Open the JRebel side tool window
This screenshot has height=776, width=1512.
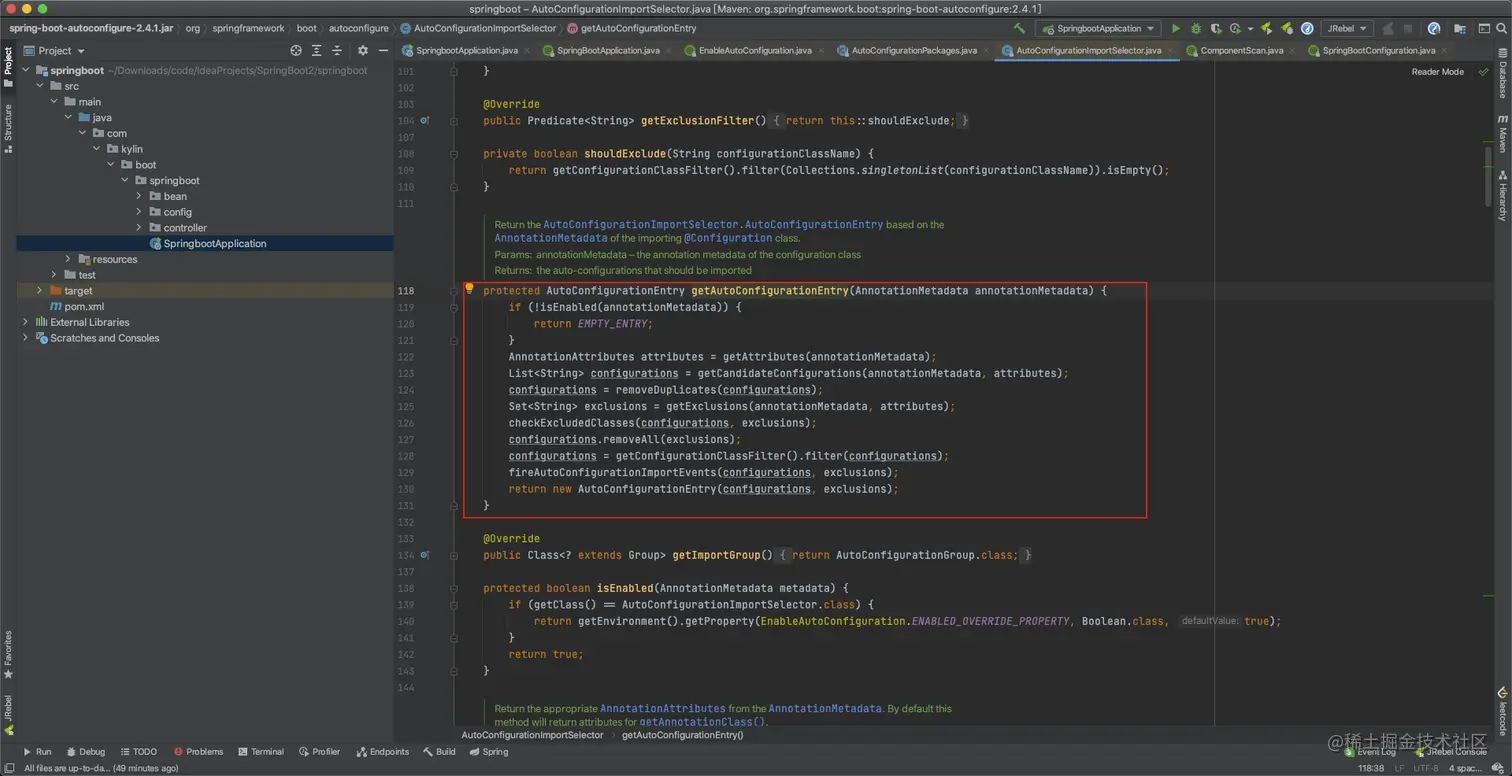point(8,714)
